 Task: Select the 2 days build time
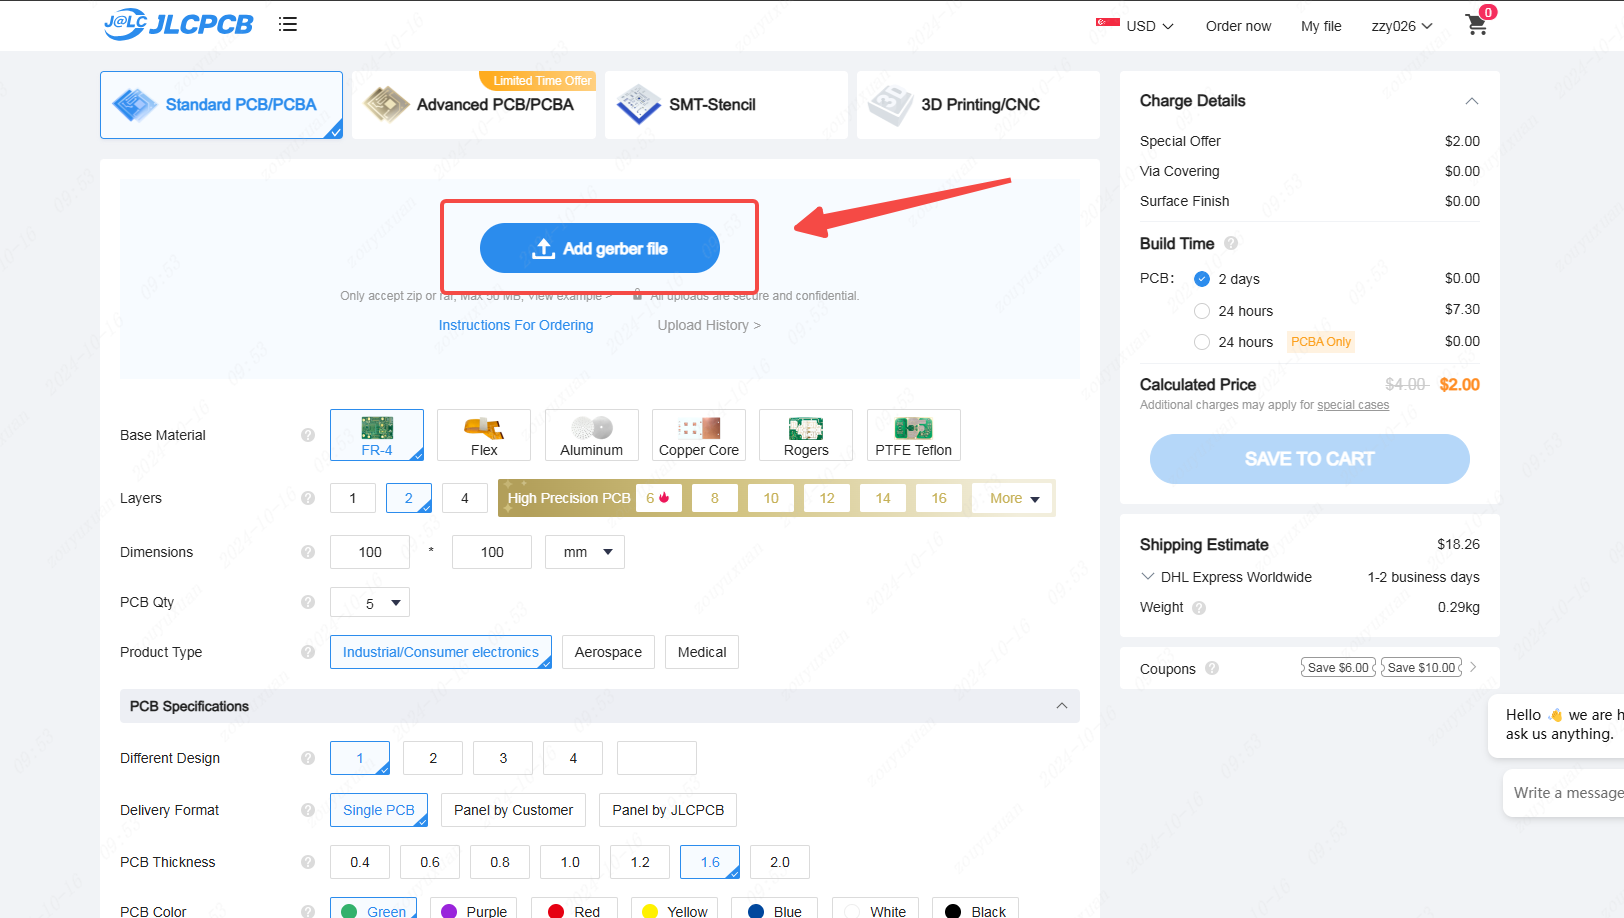tap(1202, 279)
